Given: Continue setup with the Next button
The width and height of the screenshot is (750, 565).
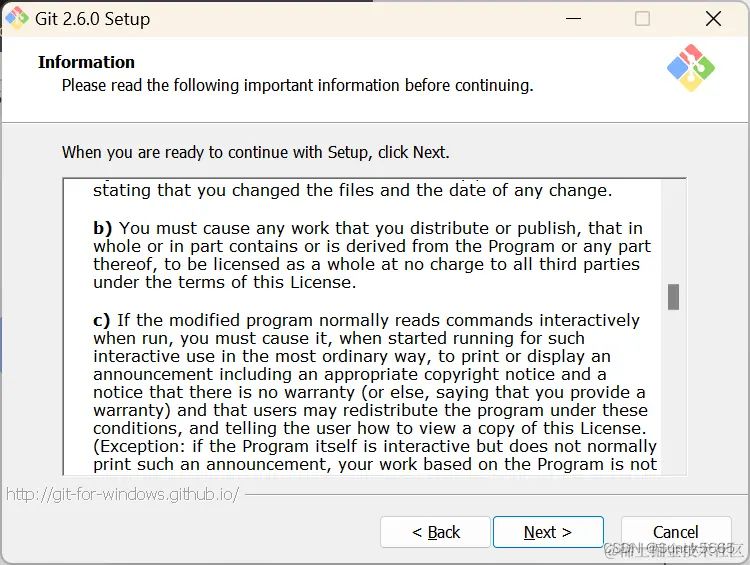Looking at the screenshot, I should click(x=548, y=532).
